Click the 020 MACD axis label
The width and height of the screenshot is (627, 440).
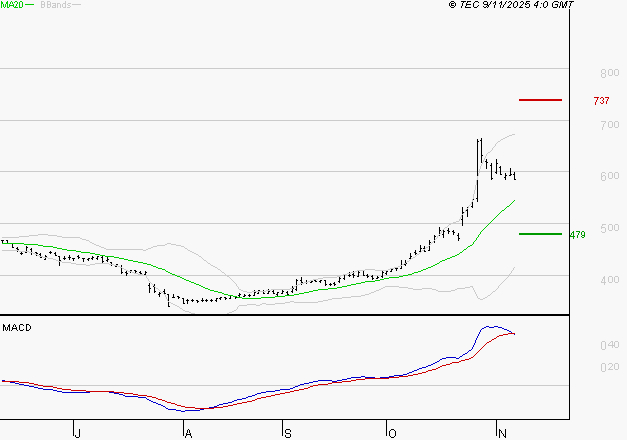(x=609, y=367)
